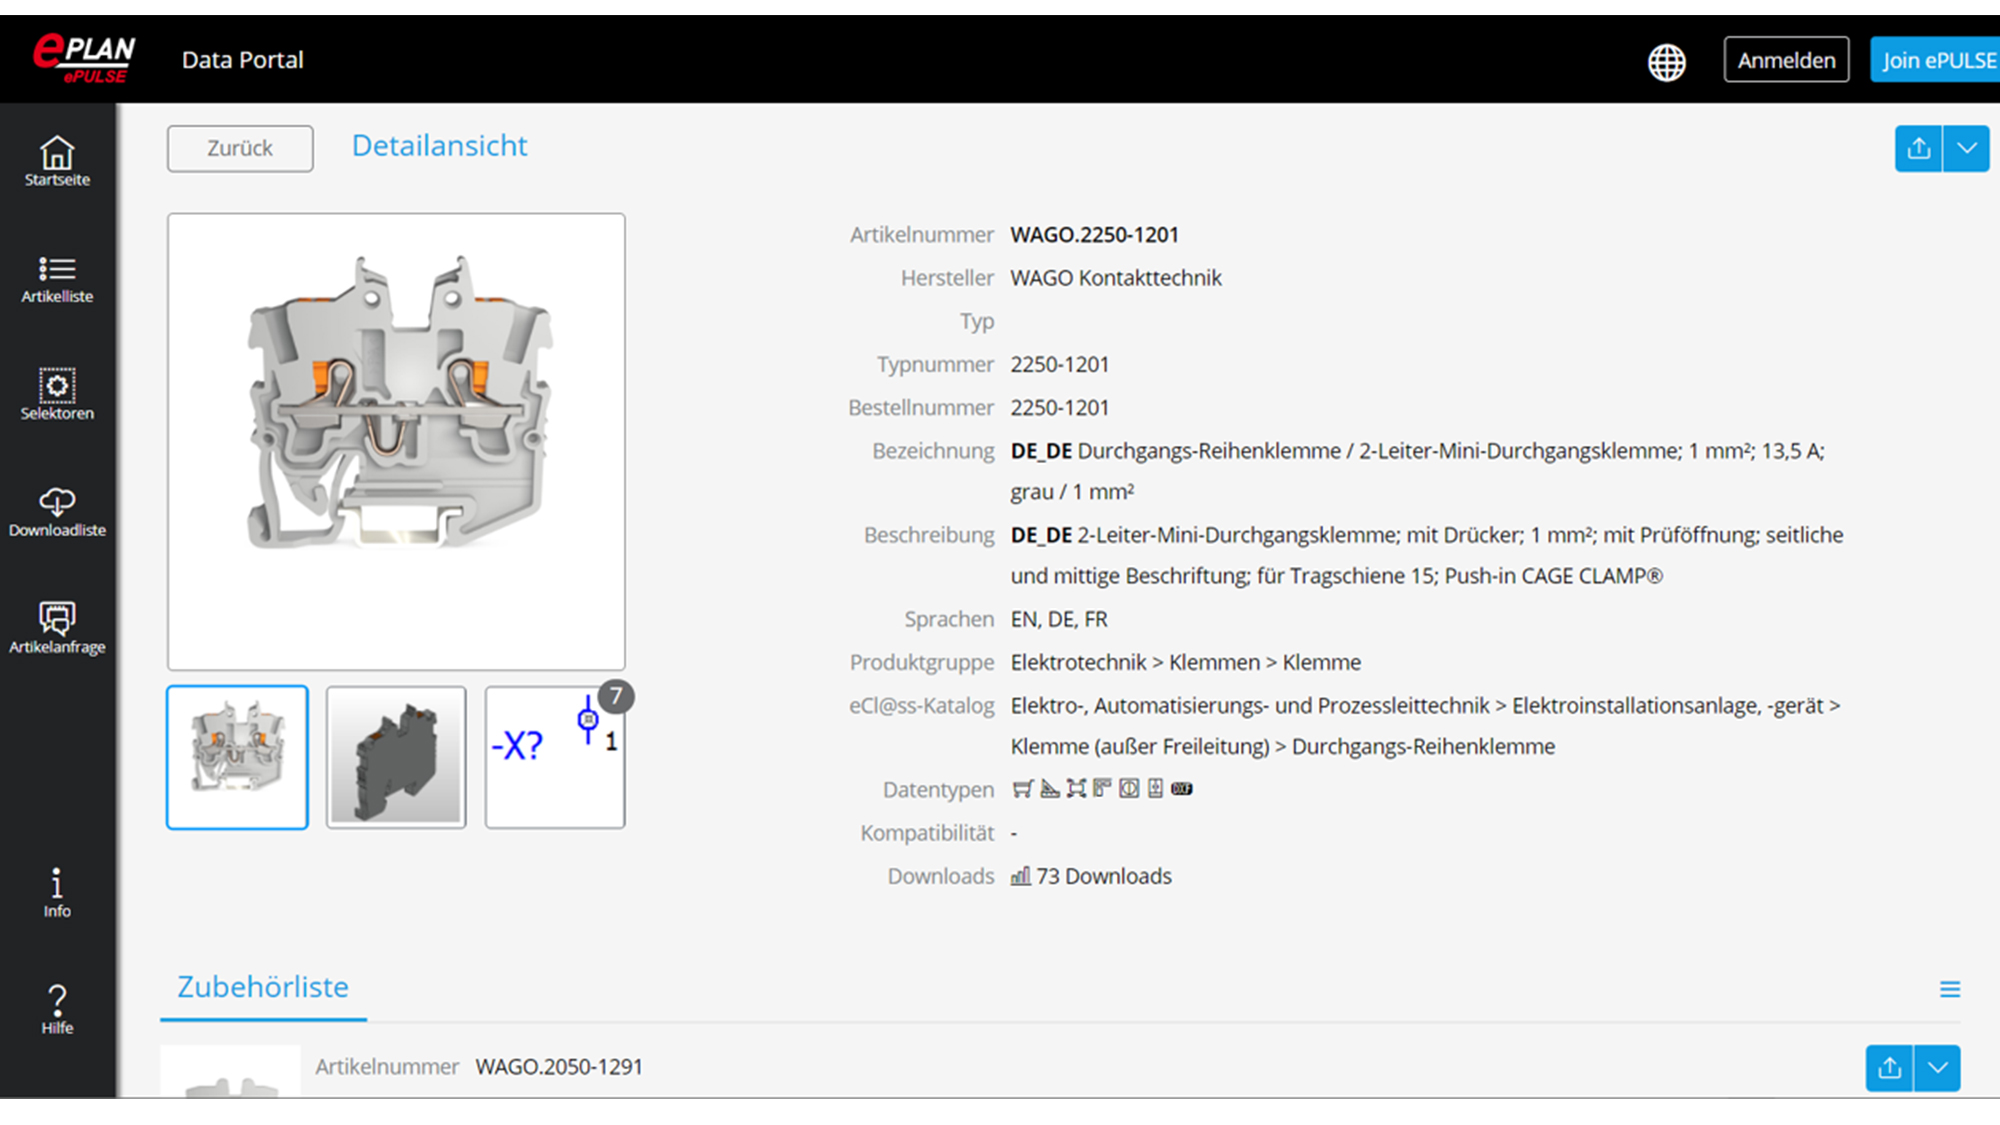This screenshot has width=2000, height=1125.
Task: Click the circle-in-square data type icon
Action: pos(1129,789)
